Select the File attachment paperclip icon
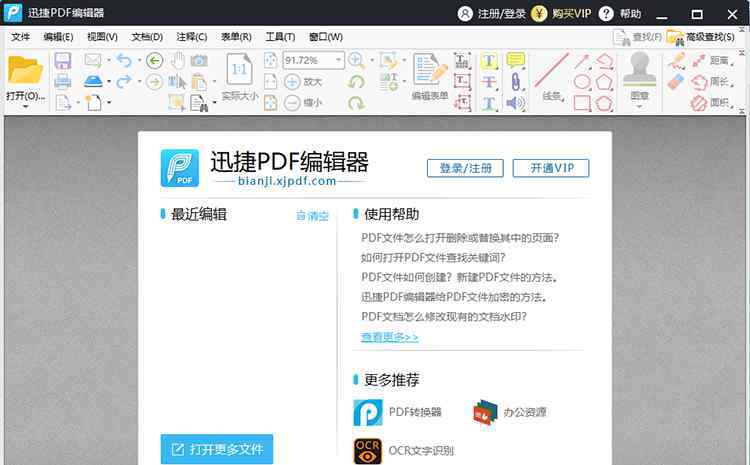Screen dimensions: 750x465 [x=515, y=82]
